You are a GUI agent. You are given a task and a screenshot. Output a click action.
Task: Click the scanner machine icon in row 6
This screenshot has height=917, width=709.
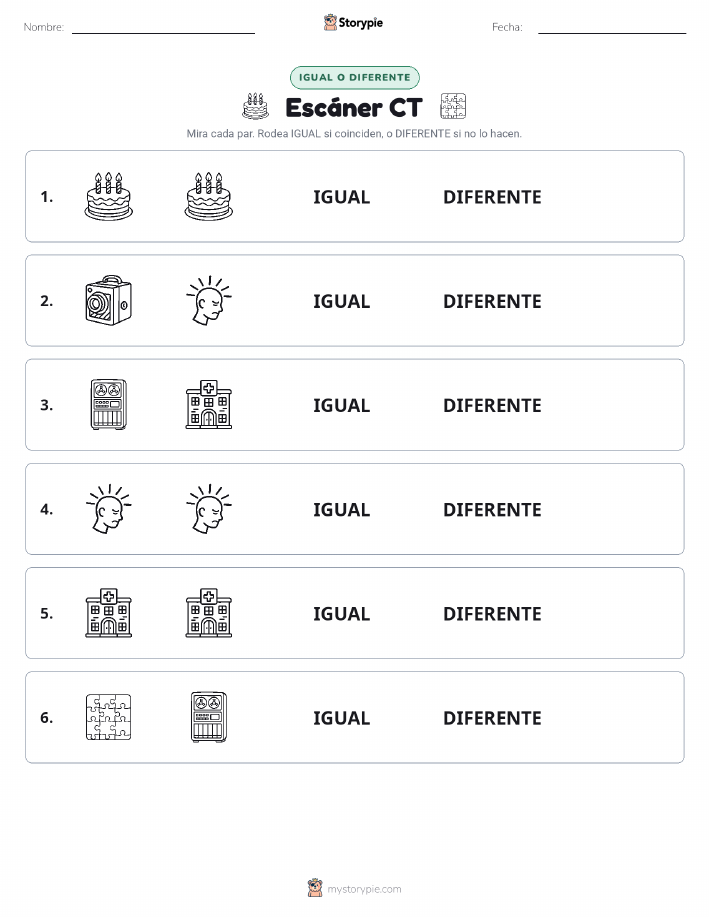[209, 717]
